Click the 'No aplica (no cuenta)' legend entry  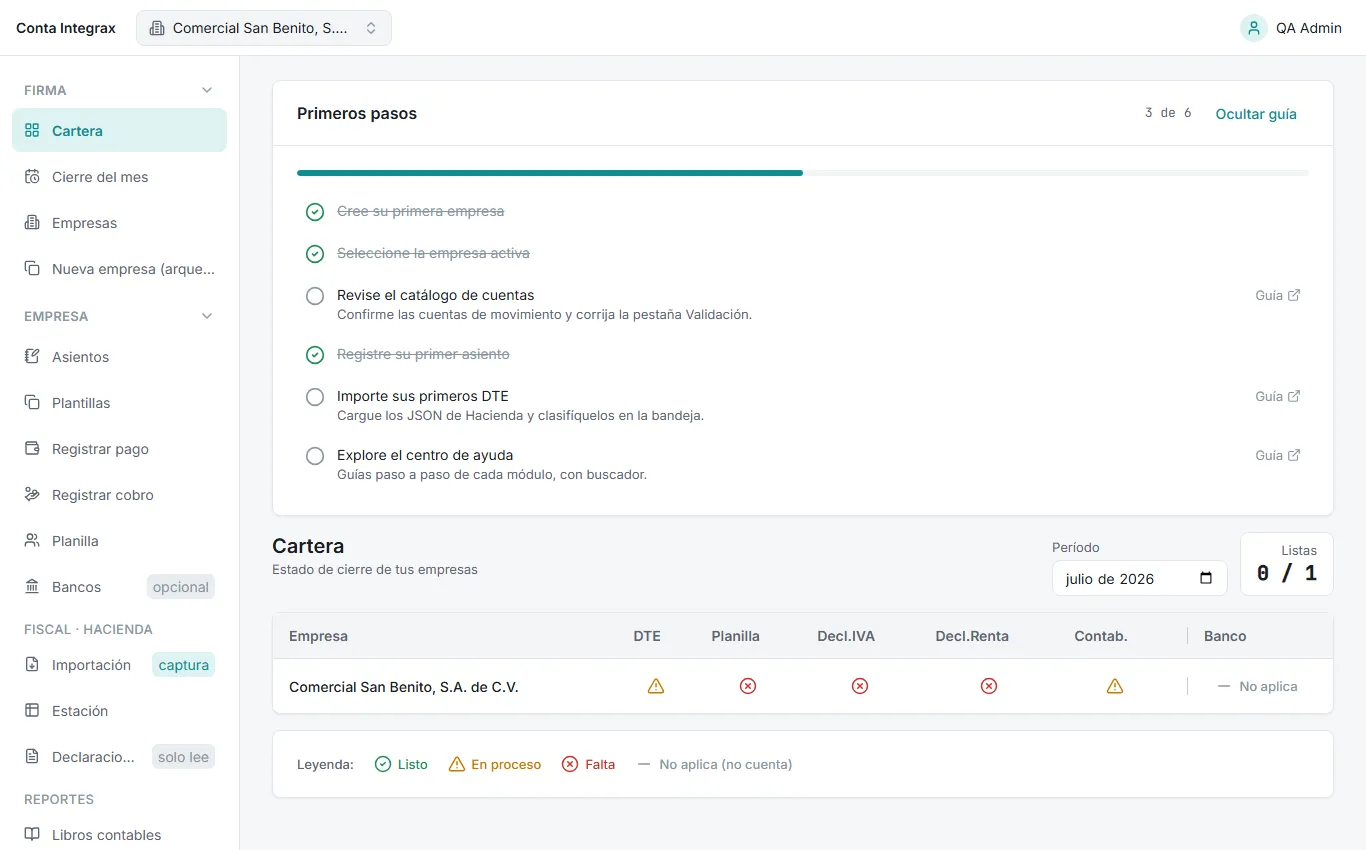(714, 764)
